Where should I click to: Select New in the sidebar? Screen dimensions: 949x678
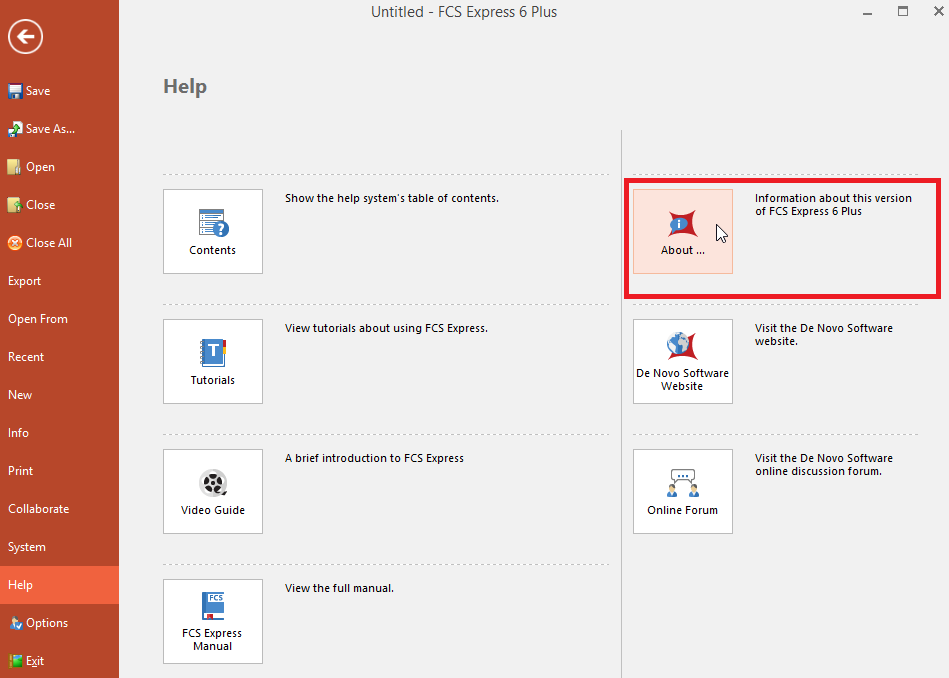pyautogui.click(x=59, y=395)
